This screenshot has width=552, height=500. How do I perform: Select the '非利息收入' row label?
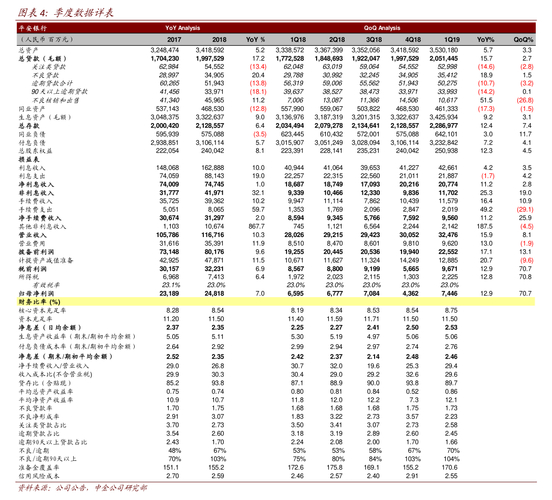point(36,193)
